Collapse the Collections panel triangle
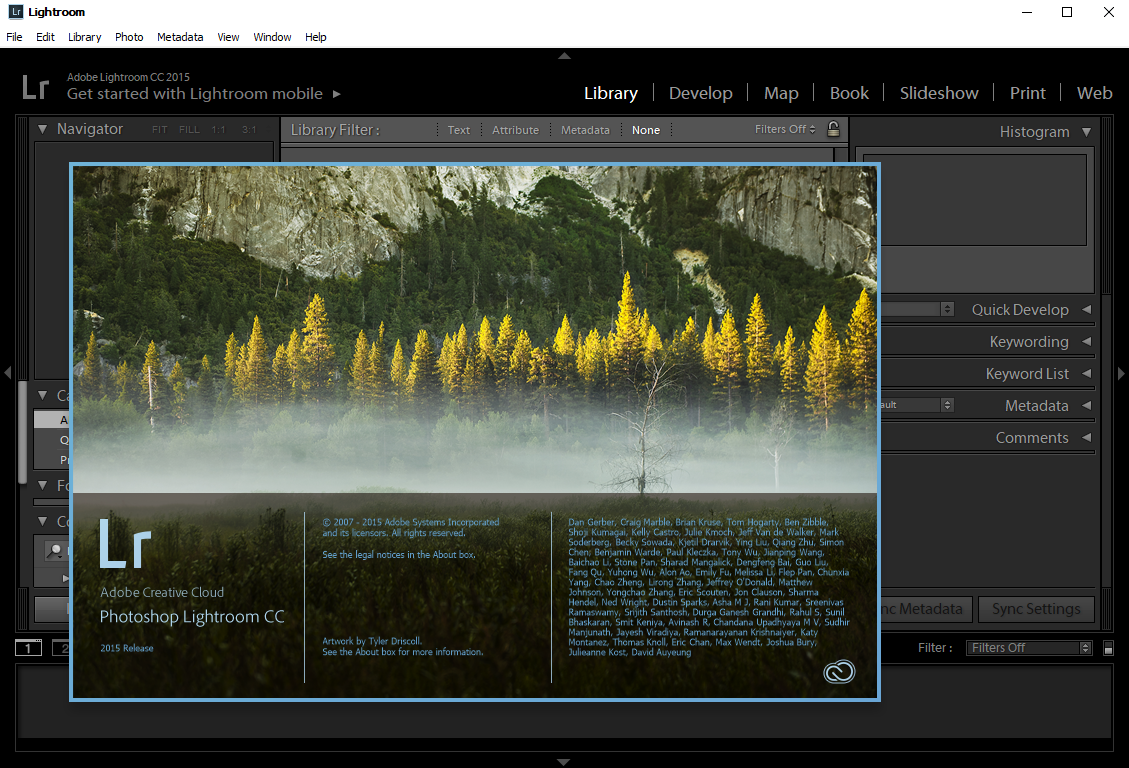This screenshot has height=768, width=1129. tap(42, 520)
